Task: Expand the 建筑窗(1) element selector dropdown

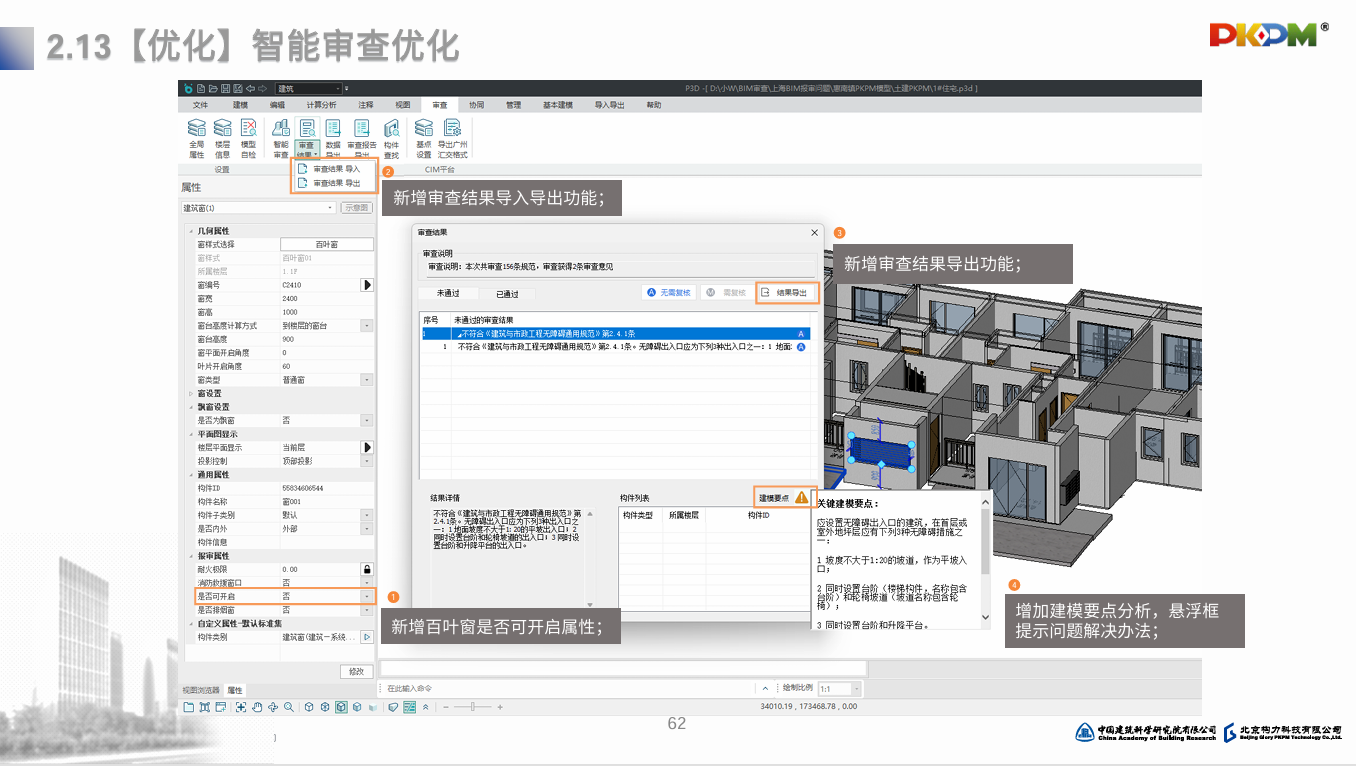Action: 331,208
